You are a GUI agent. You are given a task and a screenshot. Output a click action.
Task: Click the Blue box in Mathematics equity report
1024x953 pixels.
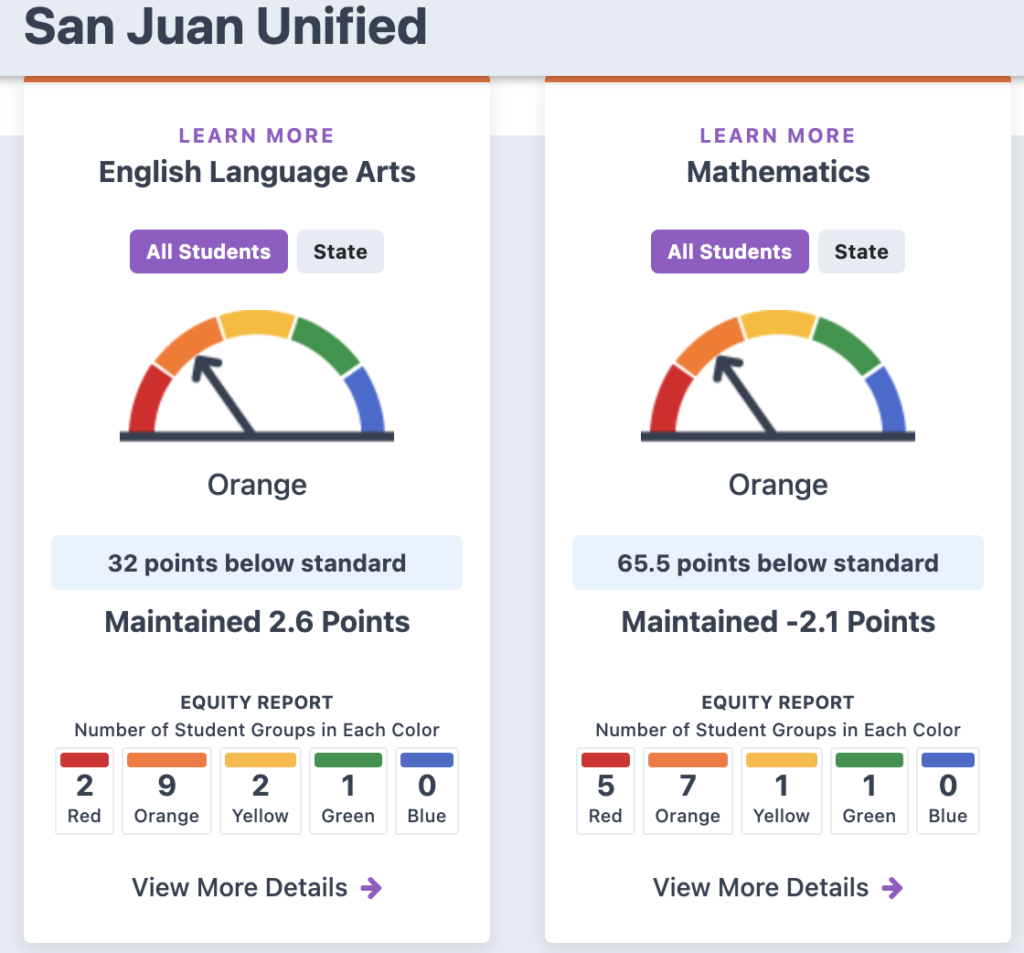tap(948, 790)
